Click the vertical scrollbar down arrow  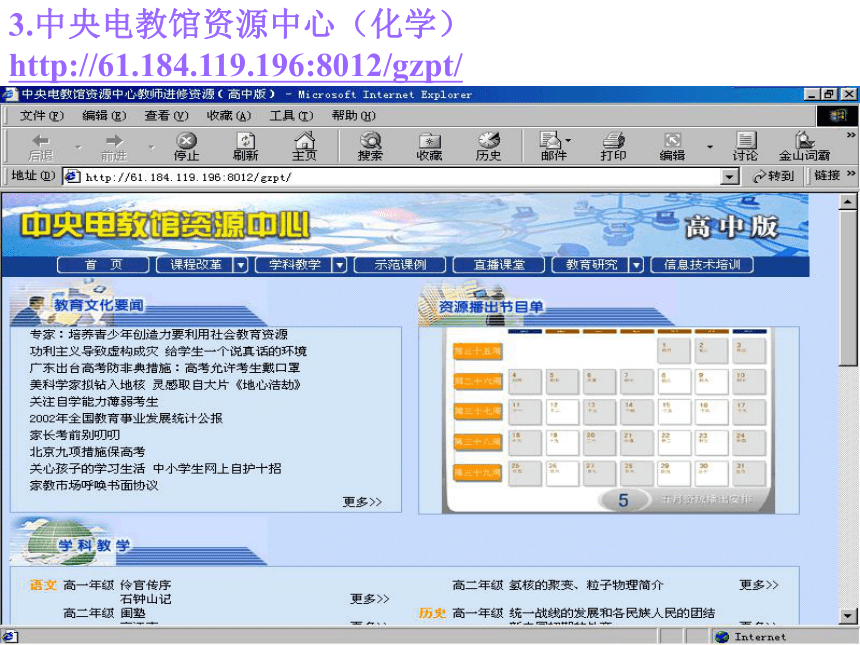pyautogui.click(x=848, y=616)
